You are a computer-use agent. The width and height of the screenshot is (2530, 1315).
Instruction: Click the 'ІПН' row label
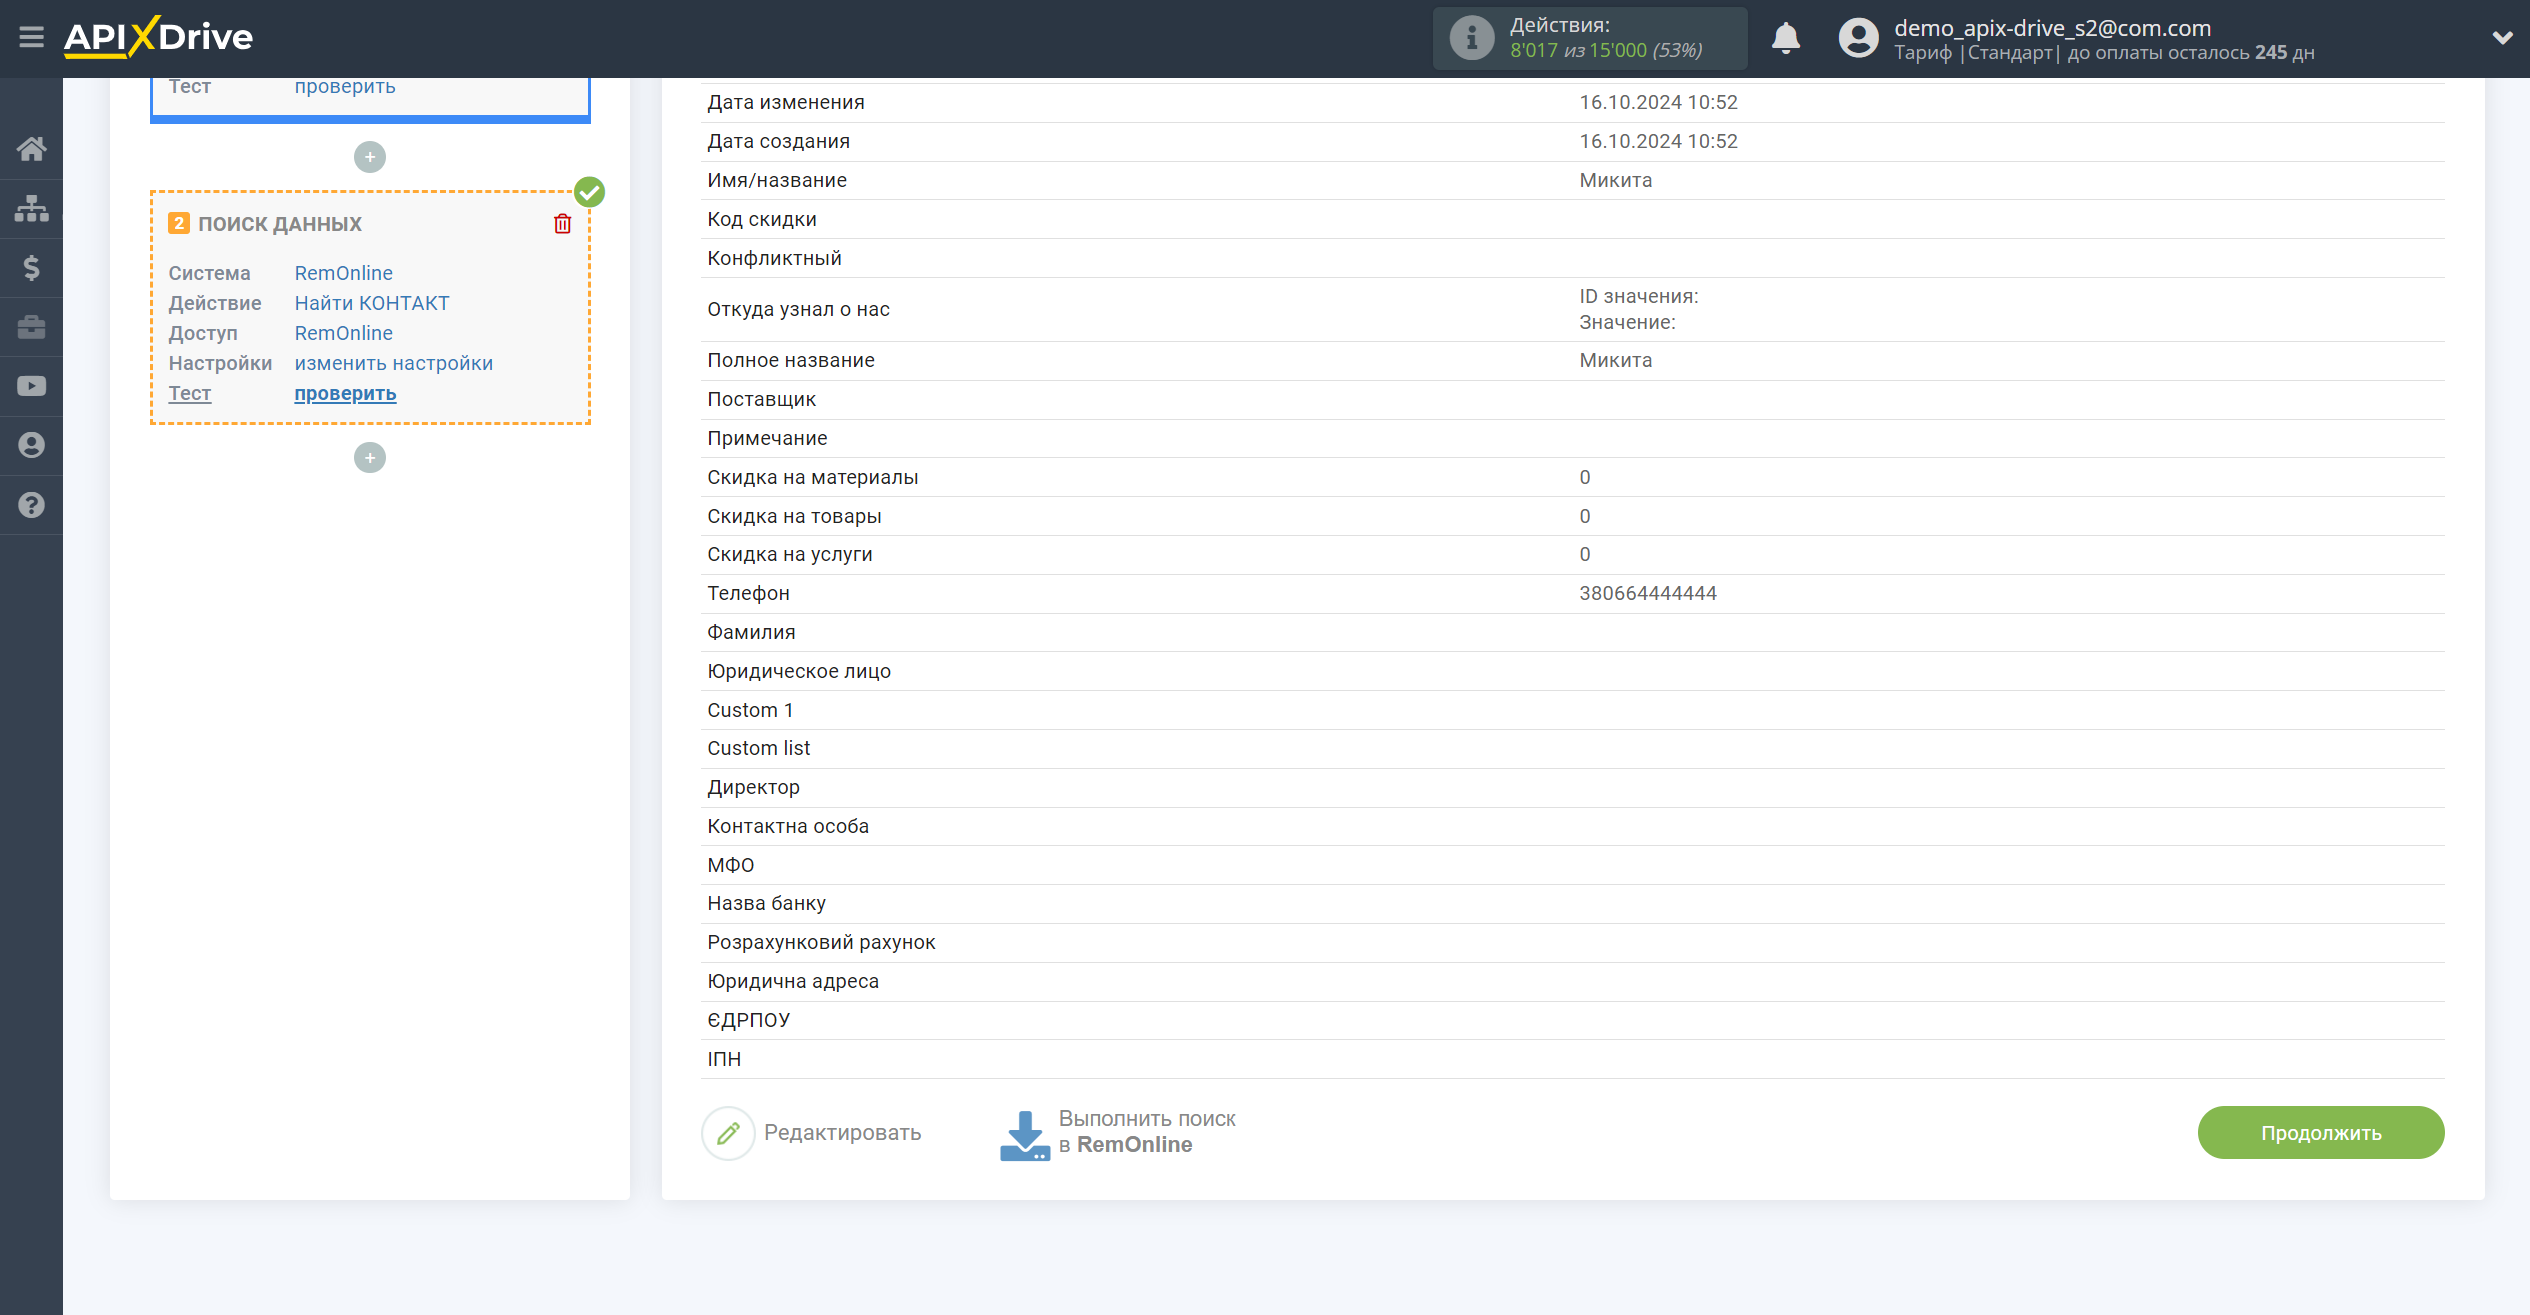(x=724, y=1059)
